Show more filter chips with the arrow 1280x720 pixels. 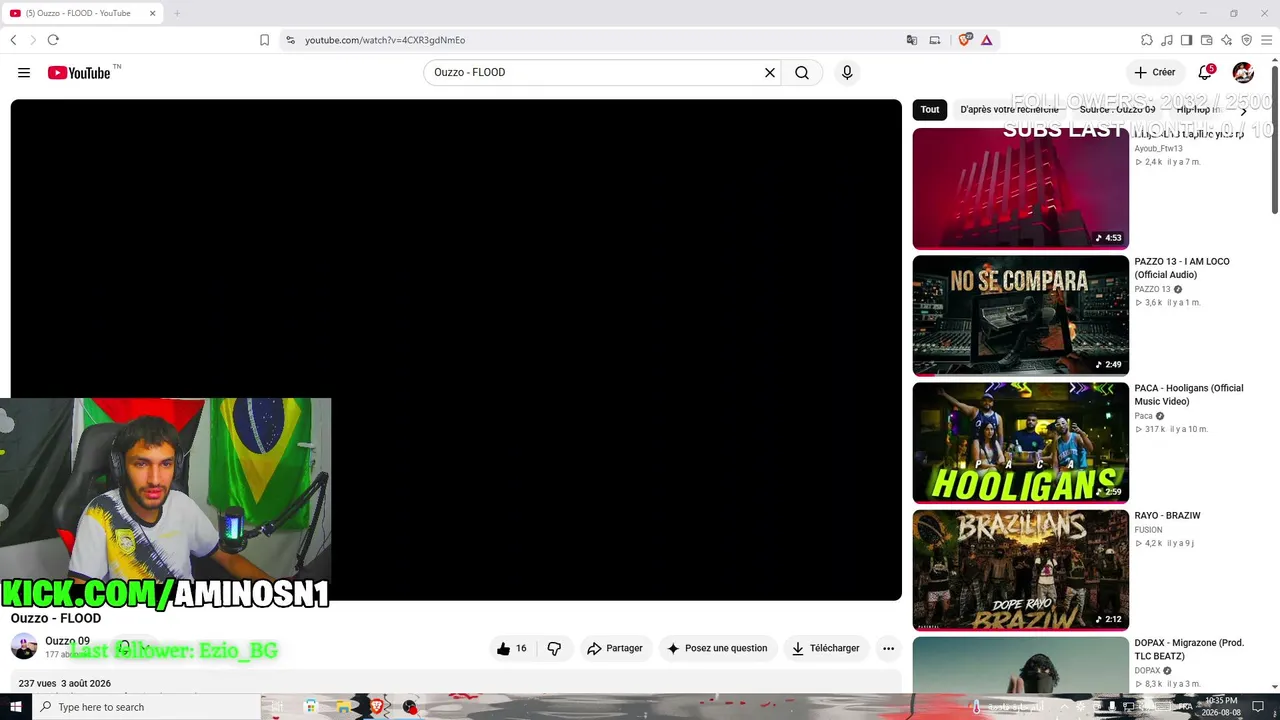pos(1243,110)
